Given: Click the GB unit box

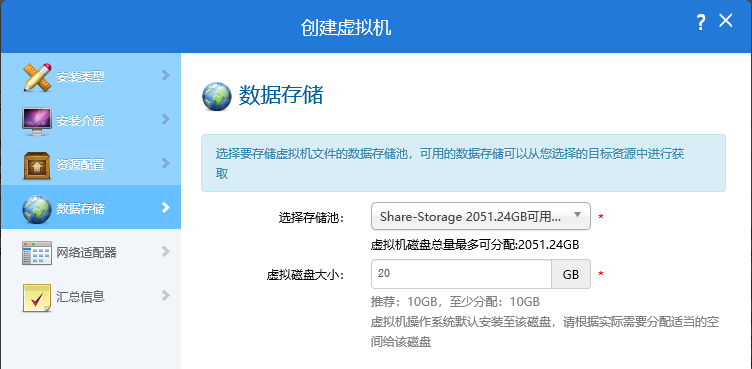Looking at the screenshot, I should coord(571,274).
